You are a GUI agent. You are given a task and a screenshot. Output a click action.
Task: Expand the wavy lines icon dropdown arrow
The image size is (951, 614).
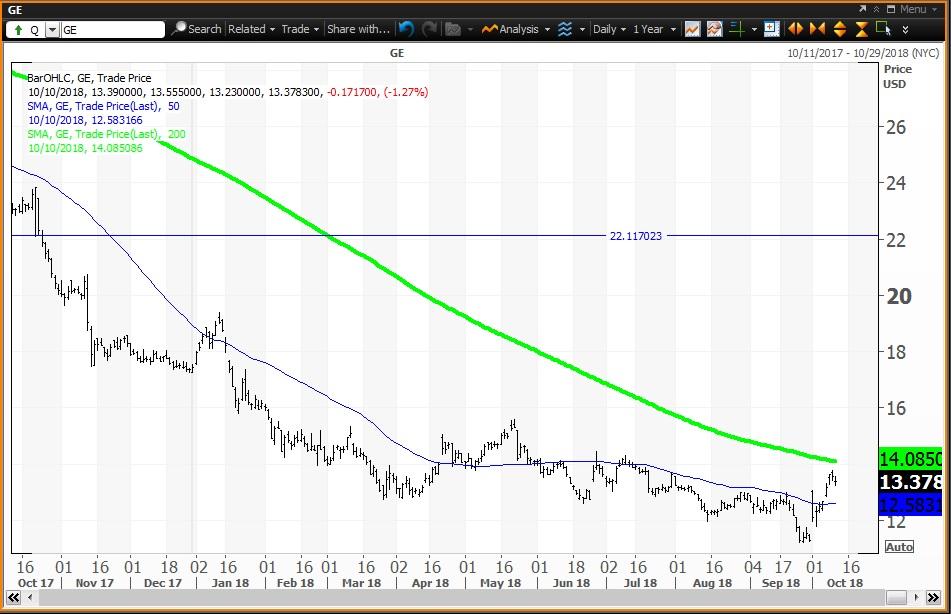pyautogui.click(x=582, y=29)
